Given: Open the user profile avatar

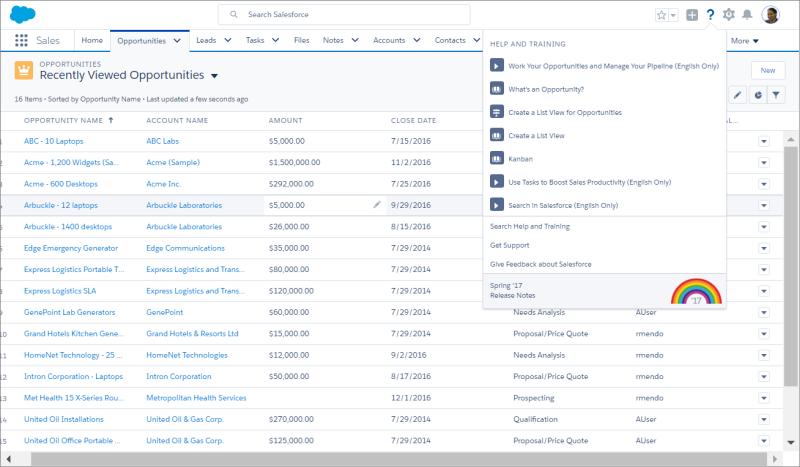Looking at the screenshot, I should 770,14.
